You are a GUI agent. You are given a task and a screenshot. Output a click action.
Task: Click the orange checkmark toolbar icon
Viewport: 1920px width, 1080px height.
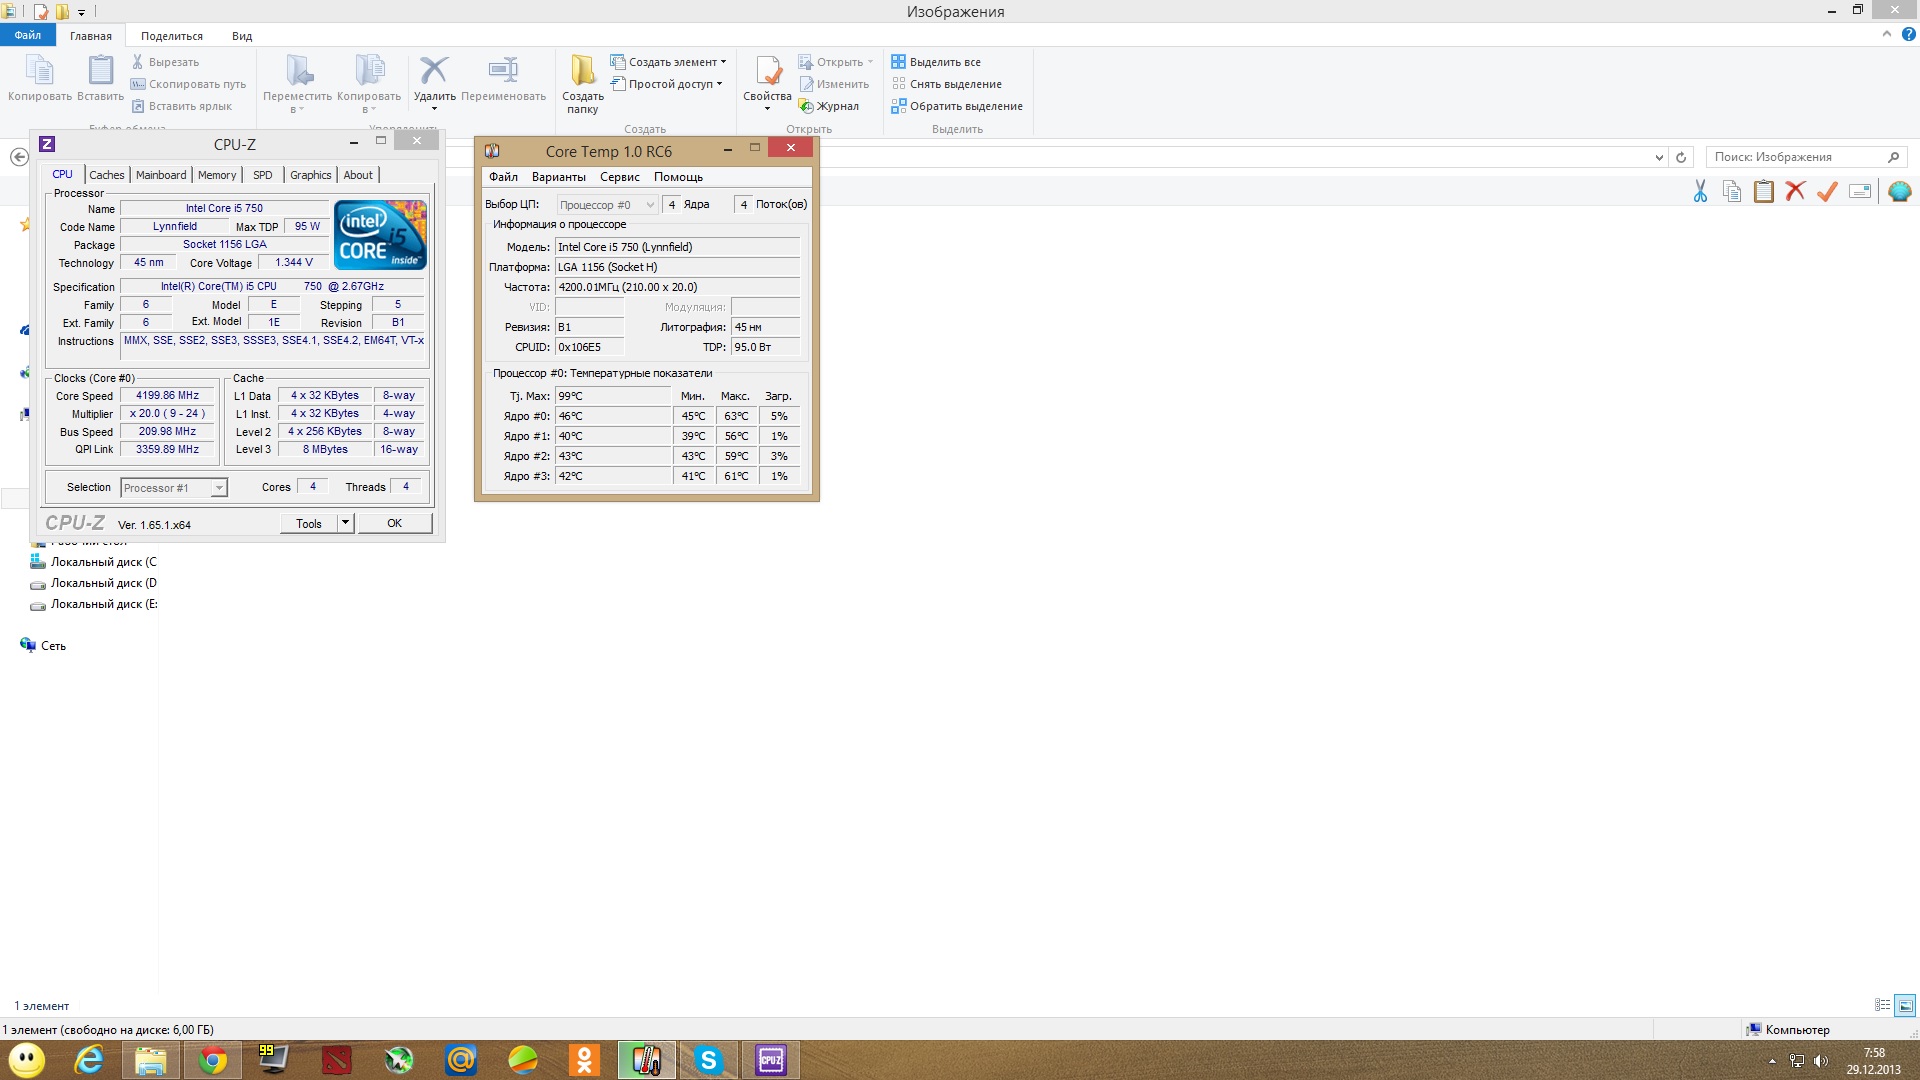click(1827, 191)
